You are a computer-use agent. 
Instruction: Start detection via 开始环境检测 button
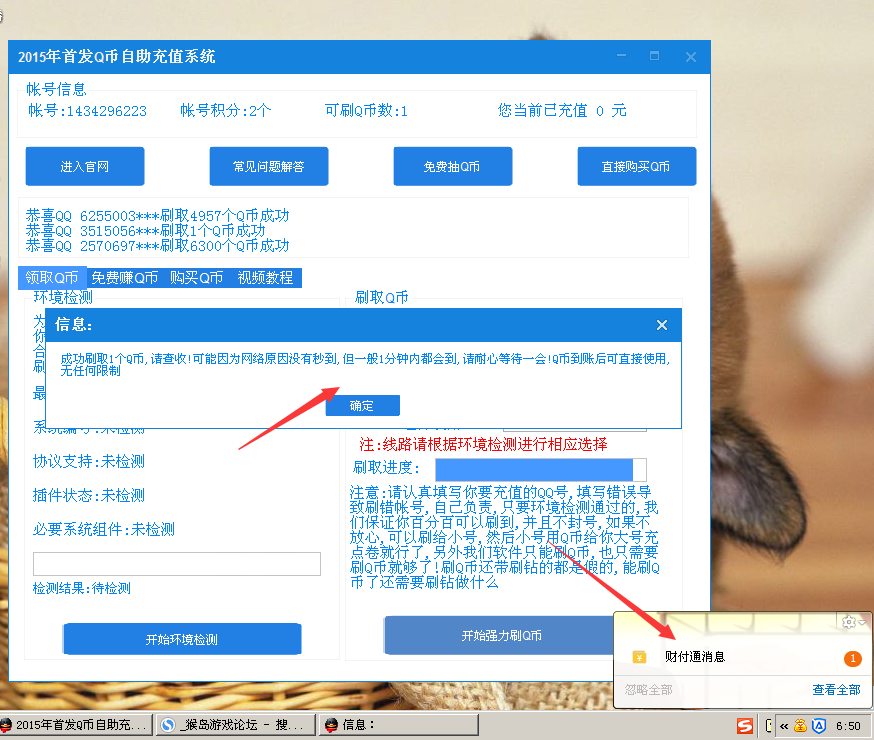pyautogui.click(x=181, y=639)
